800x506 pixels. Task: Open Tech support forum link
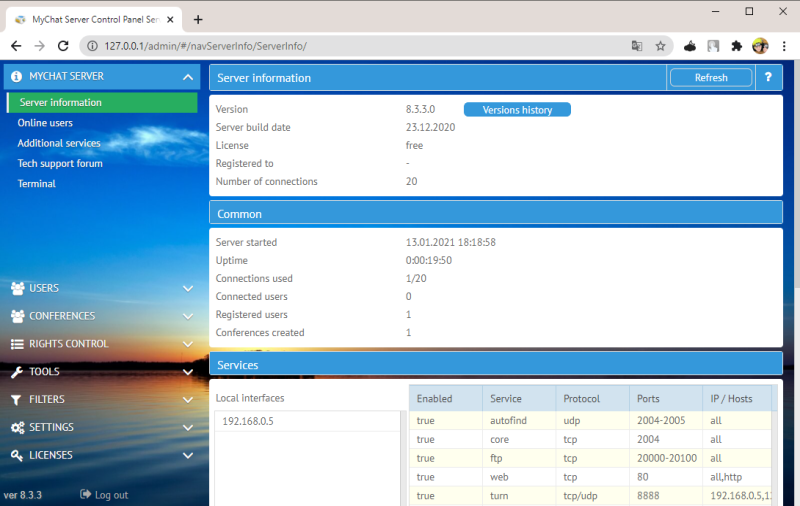pyautogui.click(x=60, y=164)
